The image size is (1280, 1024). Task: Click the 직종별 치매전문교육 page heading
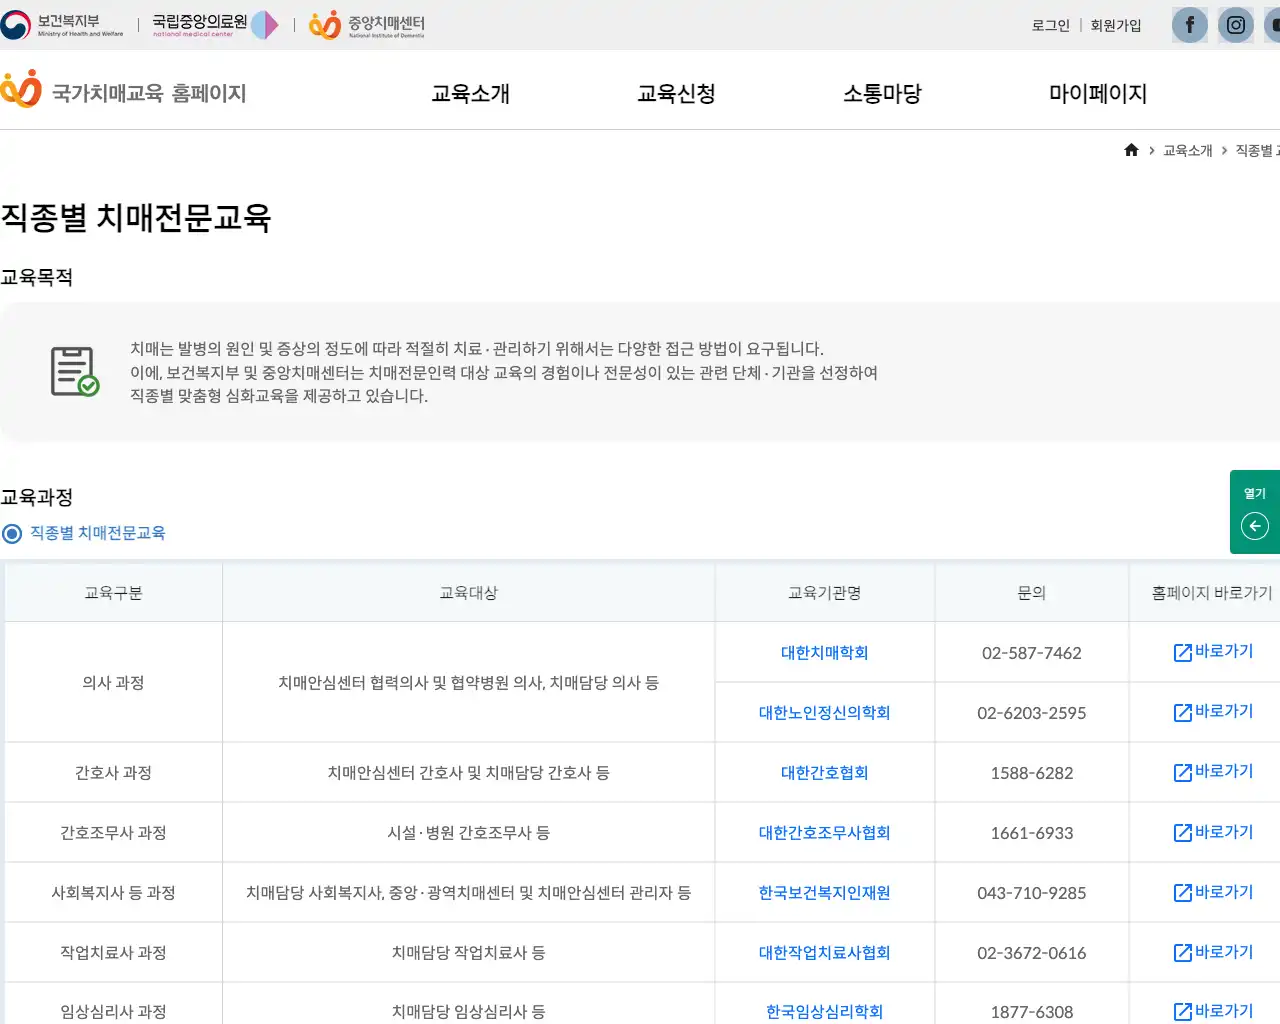click(x=136, y=218)
